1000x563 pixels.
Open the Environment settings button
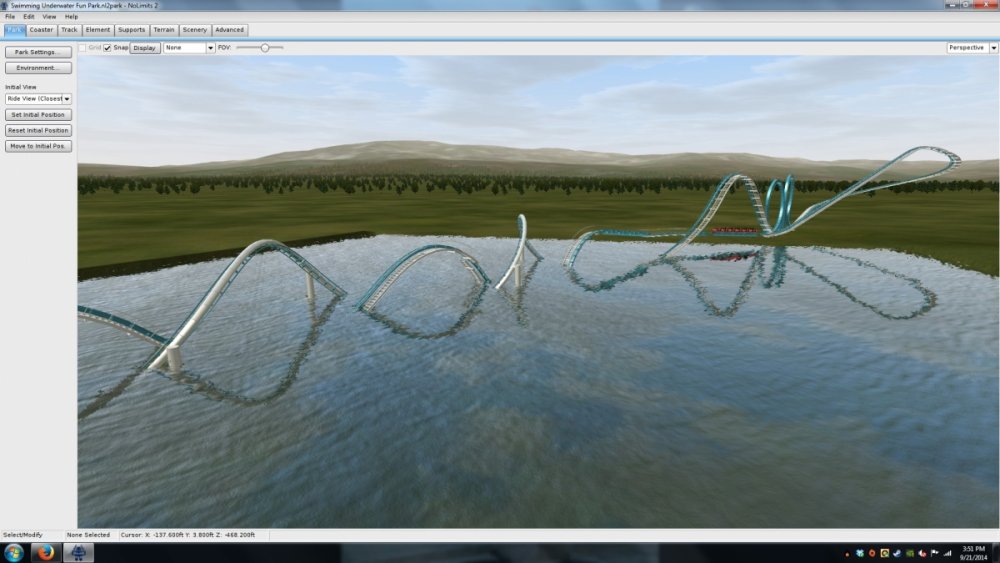[x=38, y=68]
